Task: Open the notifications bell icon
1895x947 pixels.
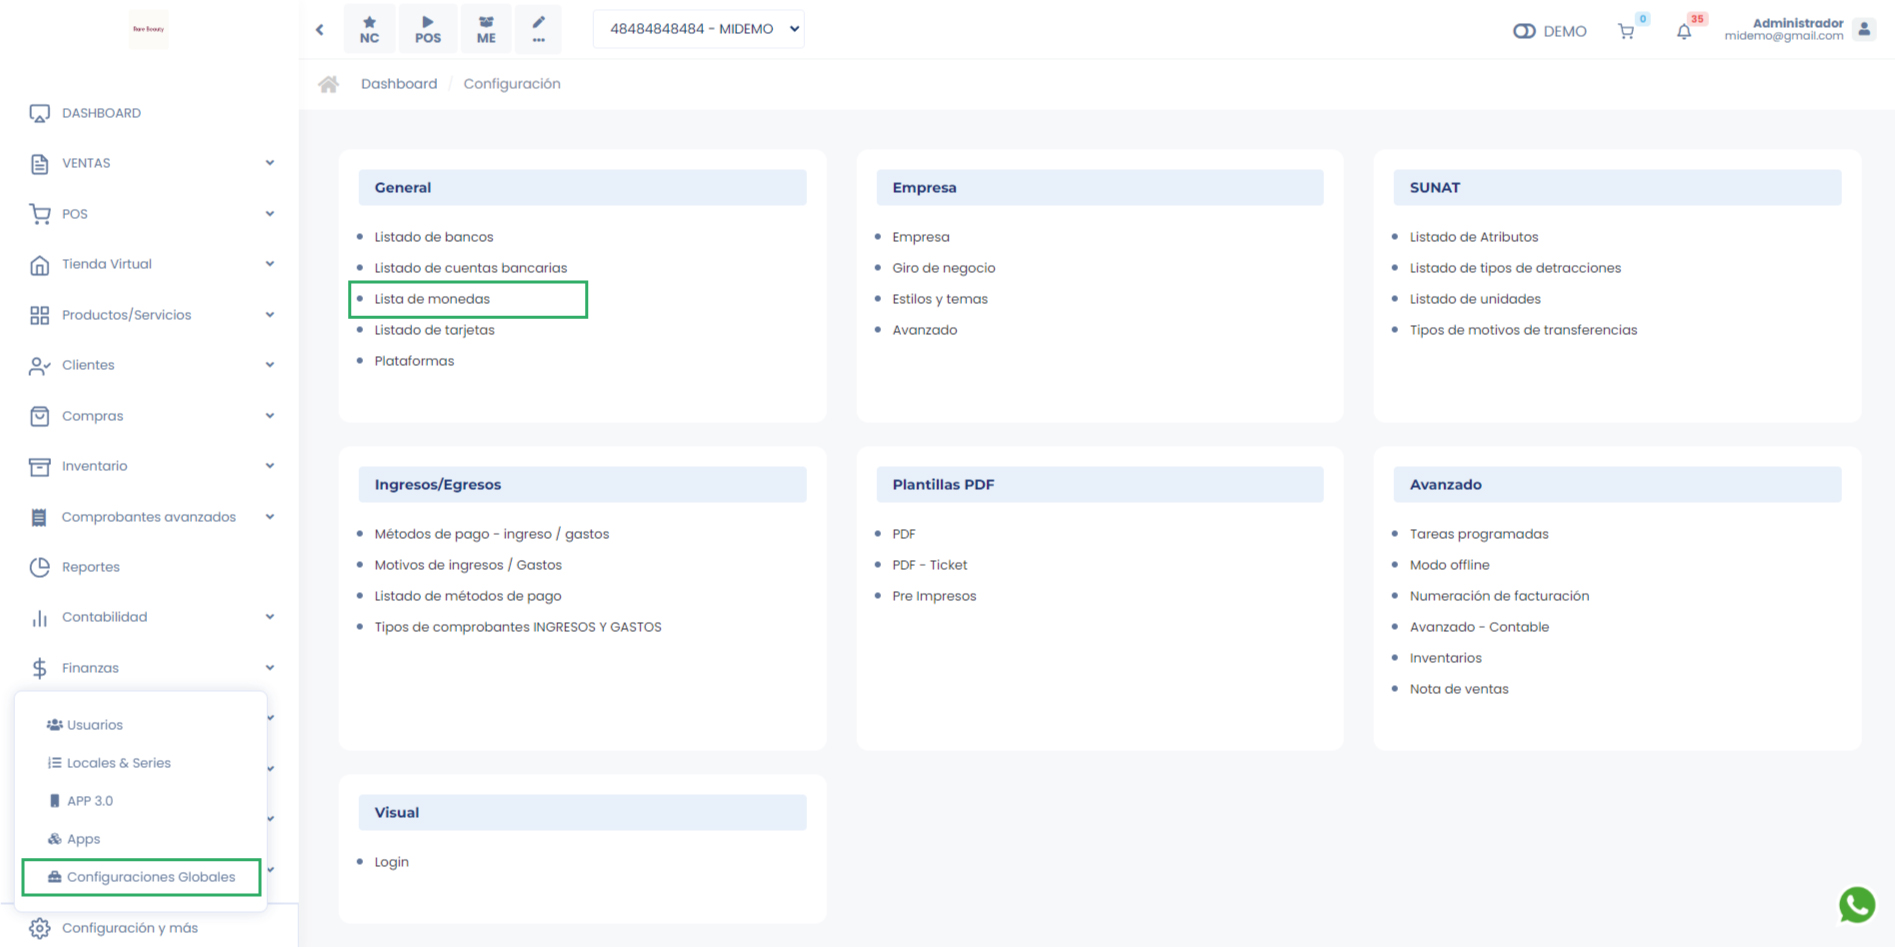Action: point(1684,31)
